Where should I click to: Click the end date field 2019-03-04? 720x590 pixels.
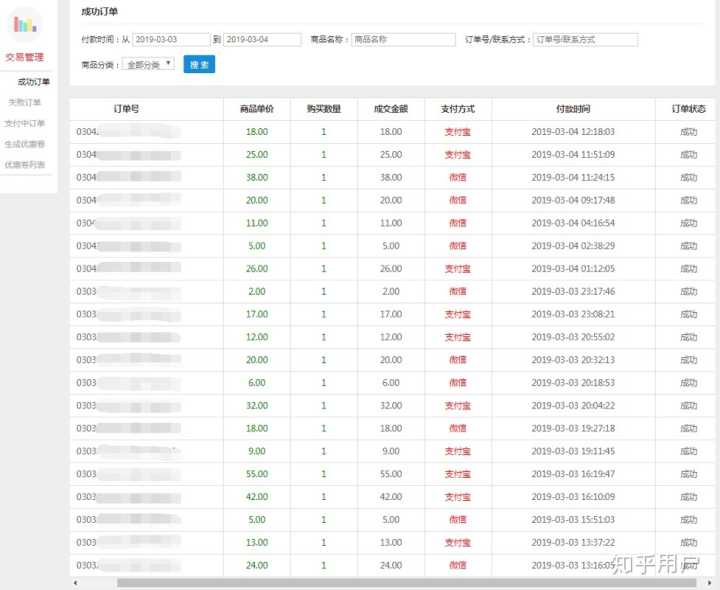tap(262, 39)
